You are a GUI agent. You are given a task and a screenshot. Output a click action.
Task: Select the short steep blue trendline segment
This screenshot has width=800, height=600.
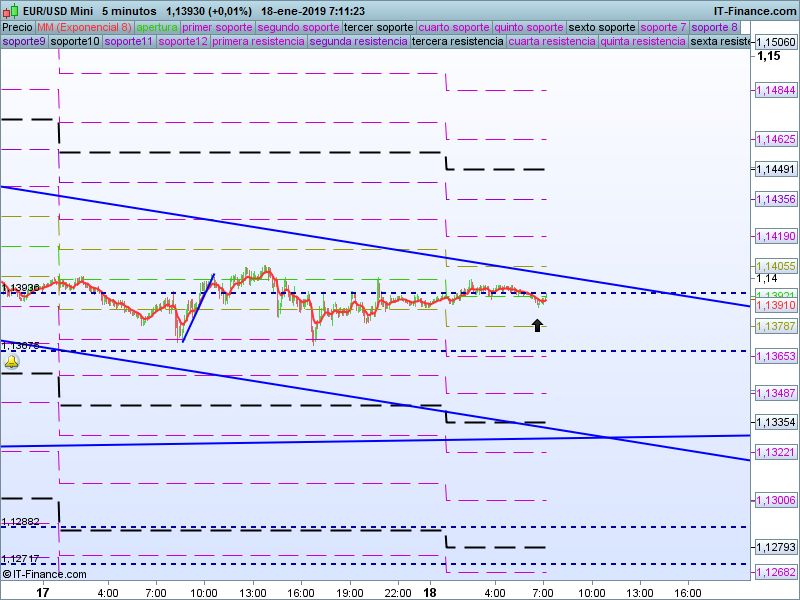click(x=198, y=308)
